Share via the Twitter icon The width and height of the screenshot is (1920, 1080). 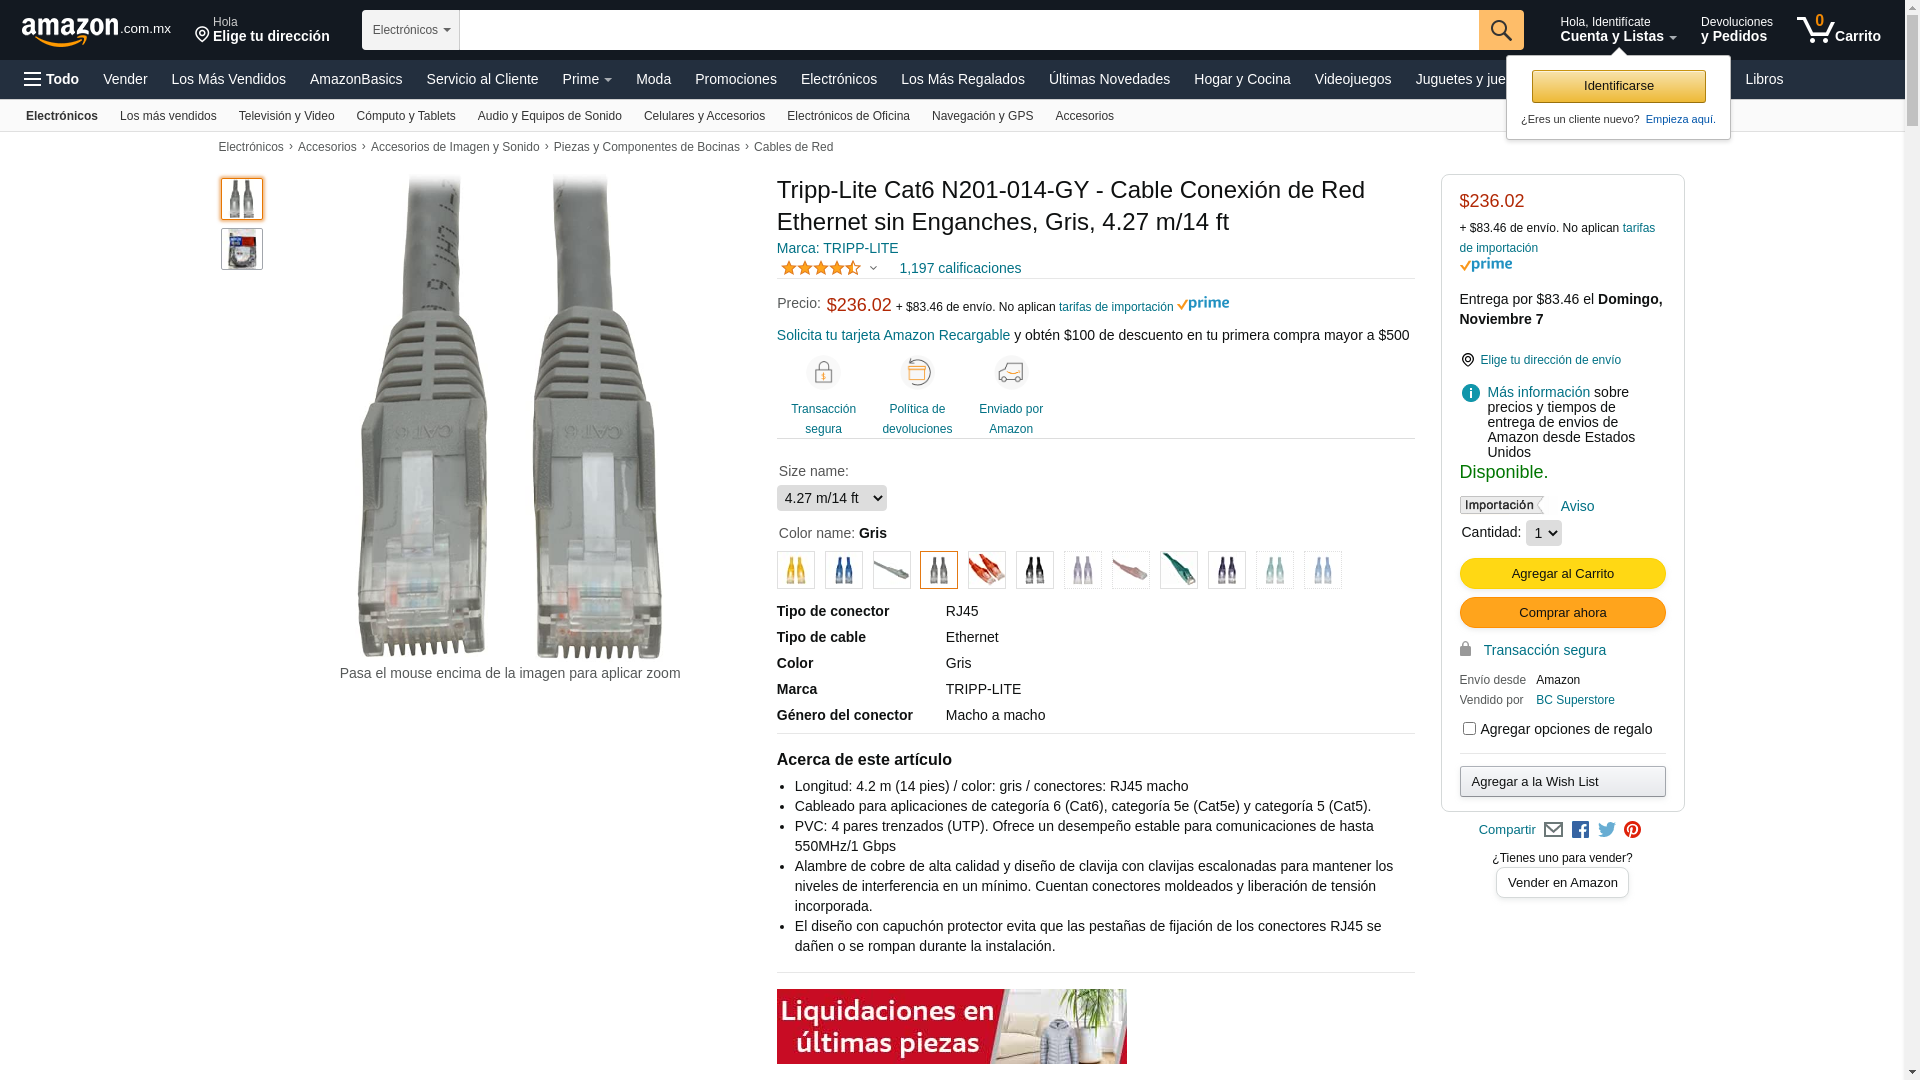tap(1607, 830)
